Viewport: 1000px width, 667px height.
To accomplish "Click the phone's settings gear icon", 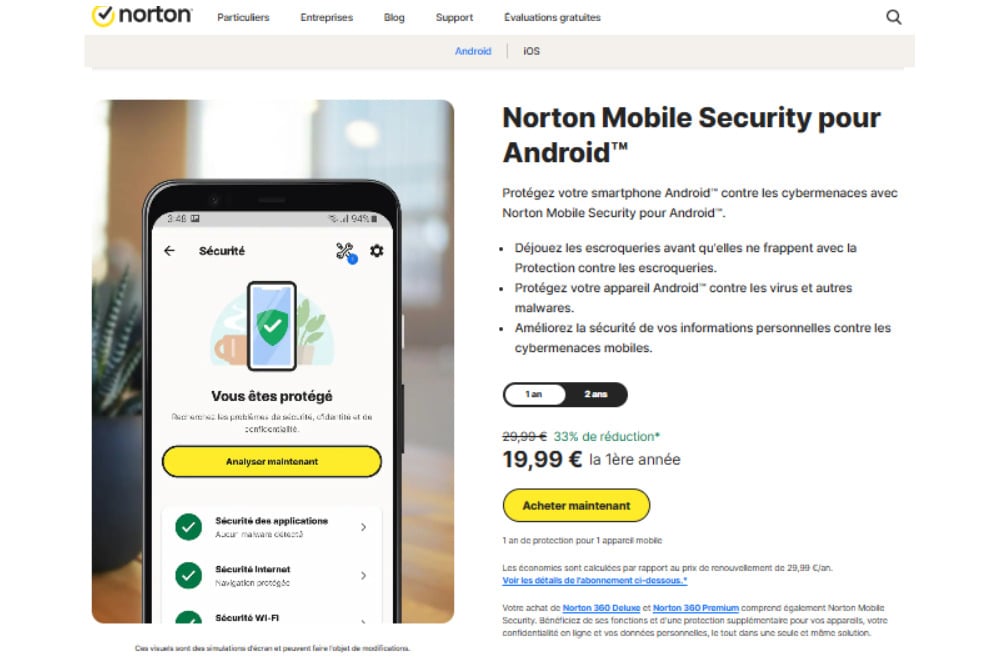I will 377,251.
